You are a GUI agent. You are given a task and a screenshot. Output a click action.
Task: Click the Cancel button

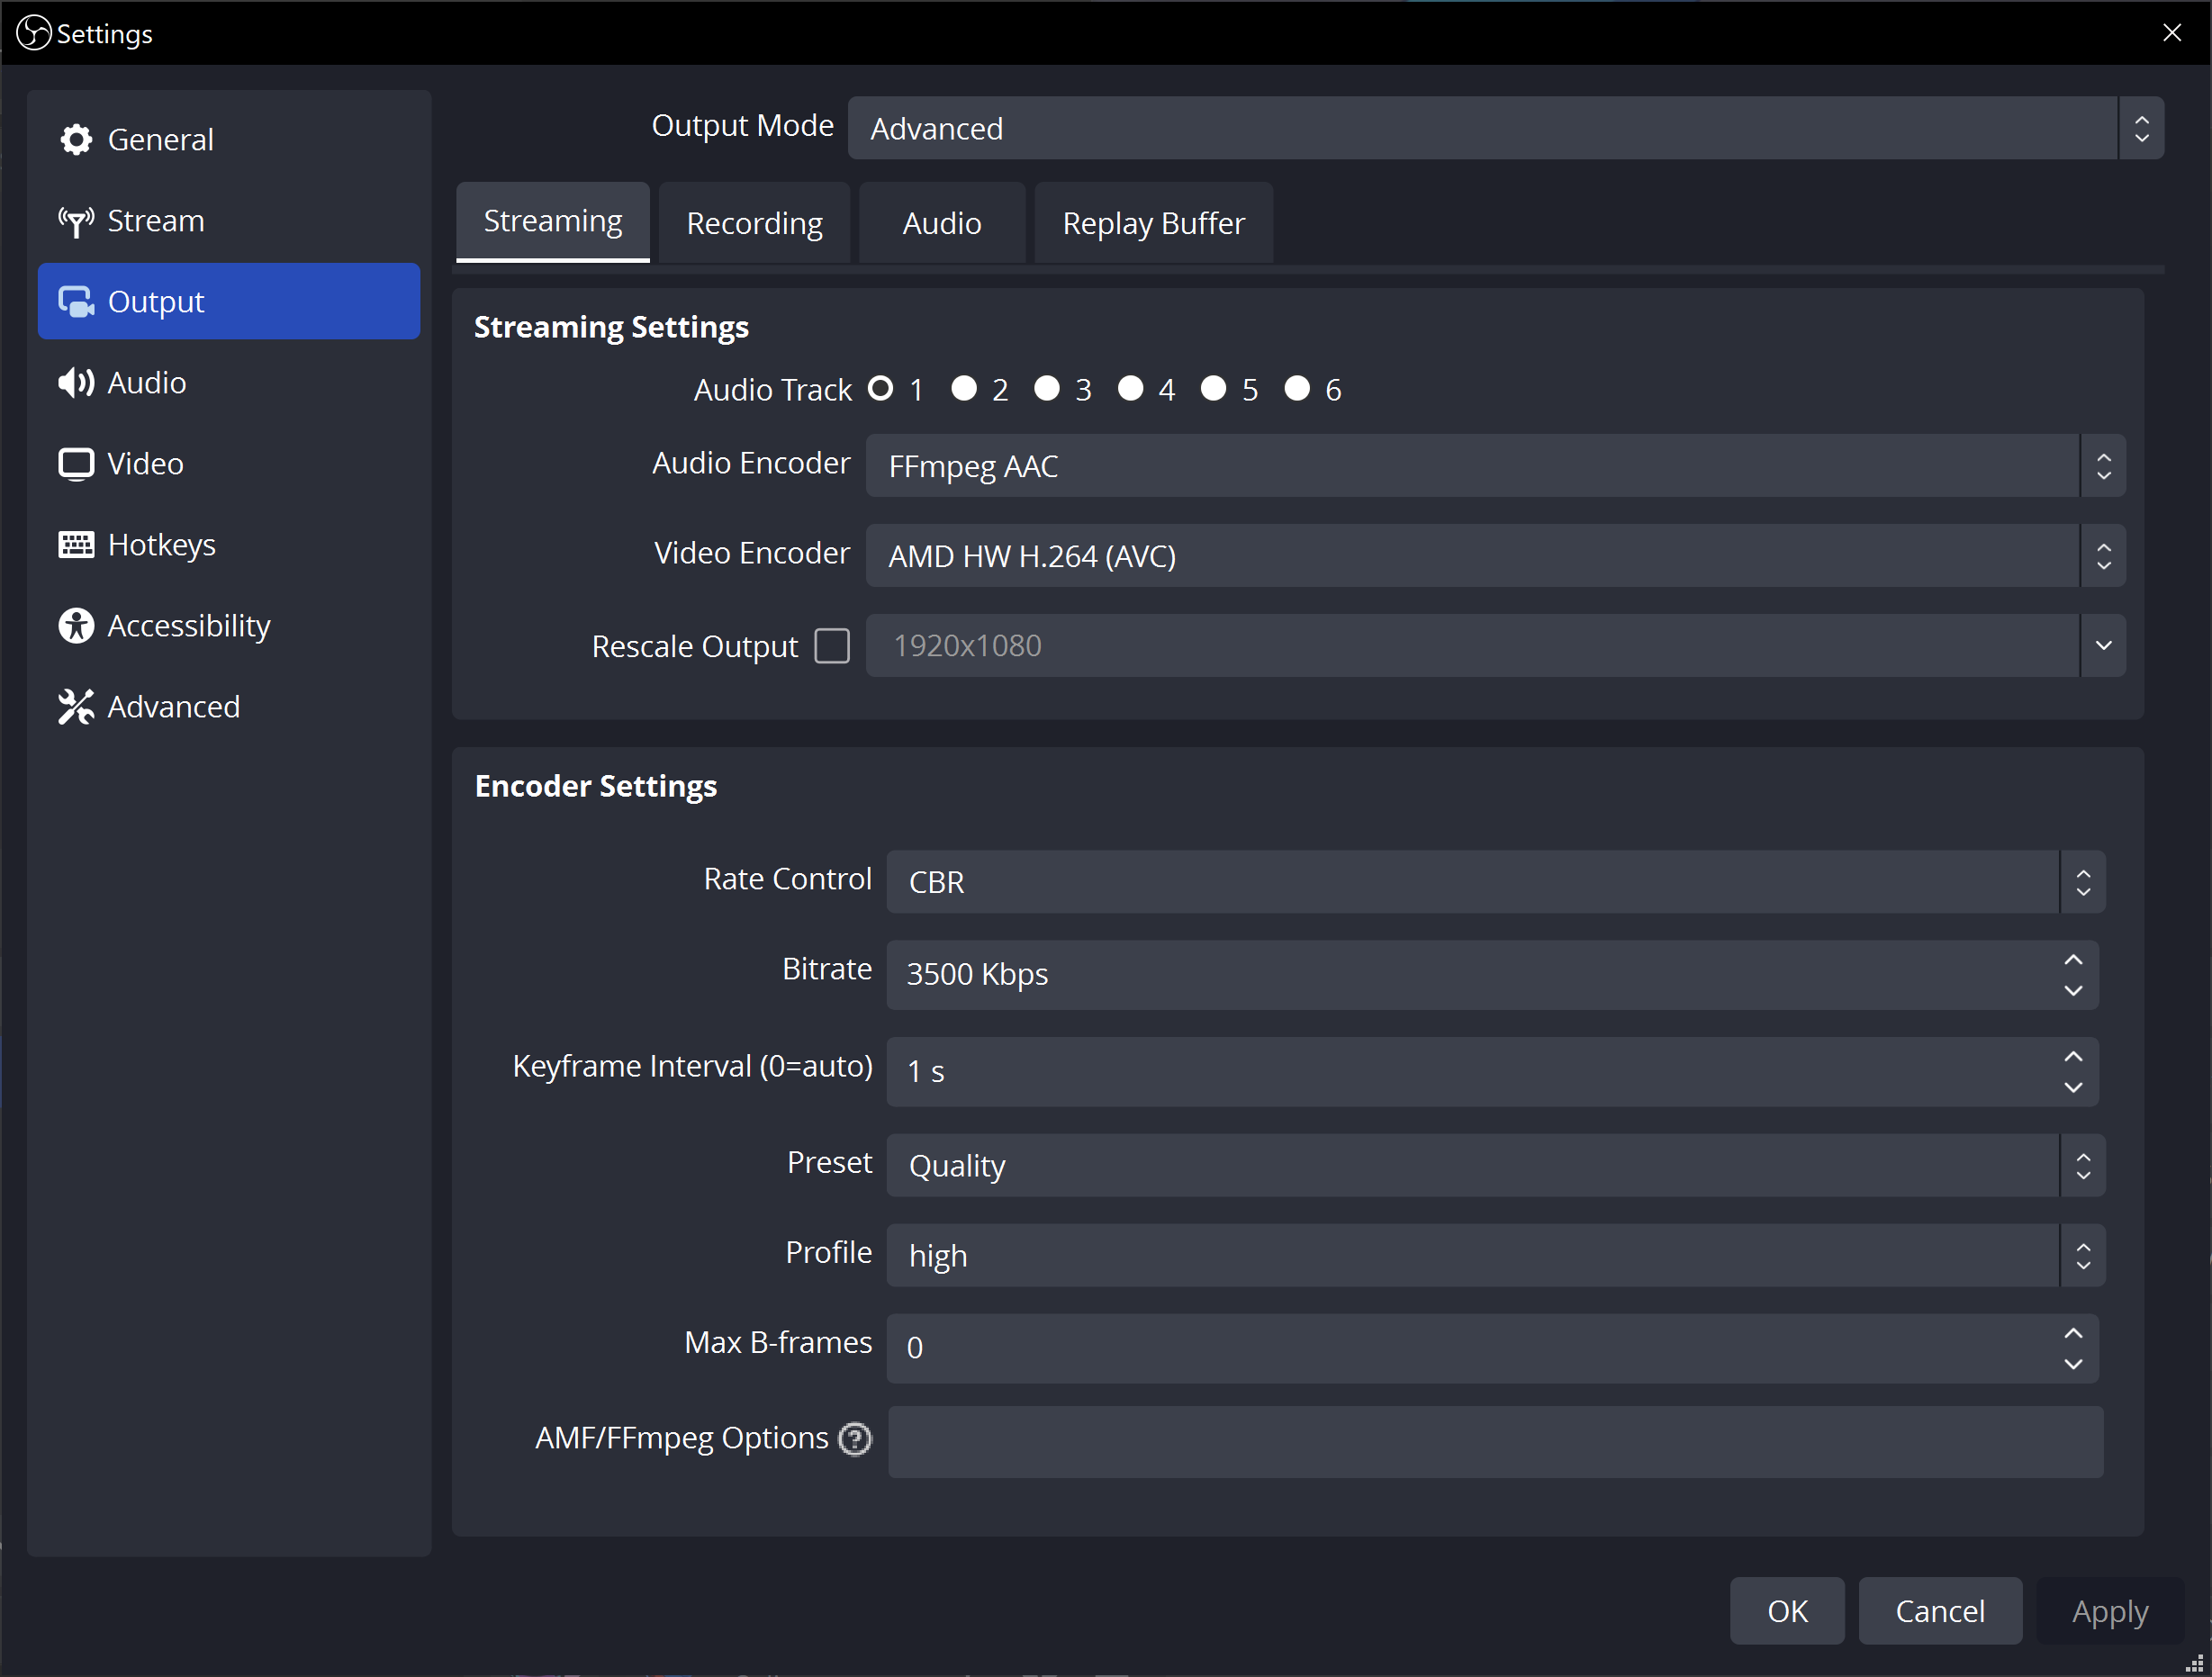[1939, 1611]
